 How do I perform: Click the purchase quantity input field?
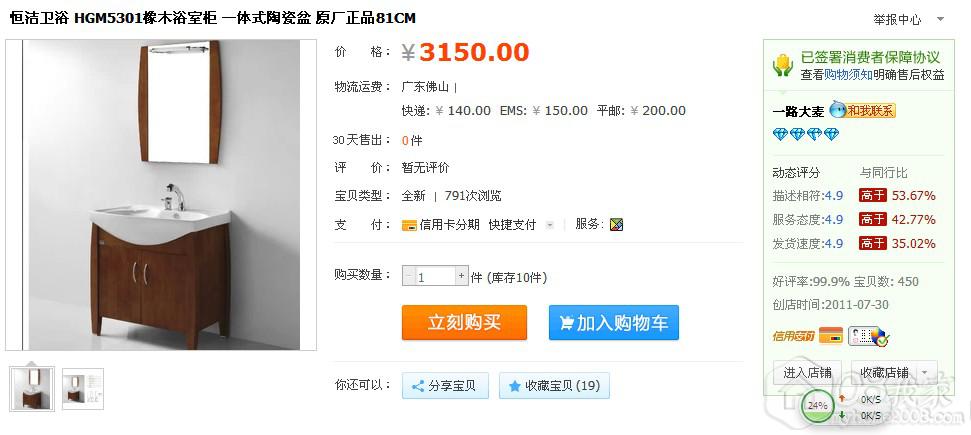click(435, 275)
